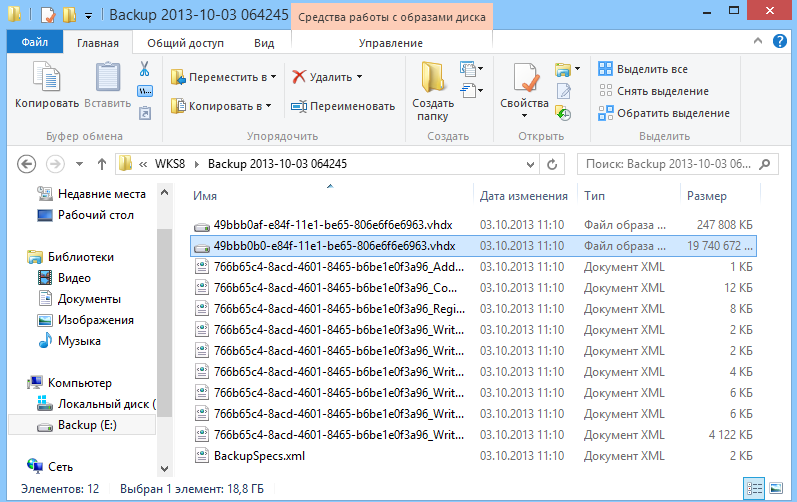Click the Refresh button beside address bar
The width and height of the screenshot is (797, 502).
pos(552,164)
